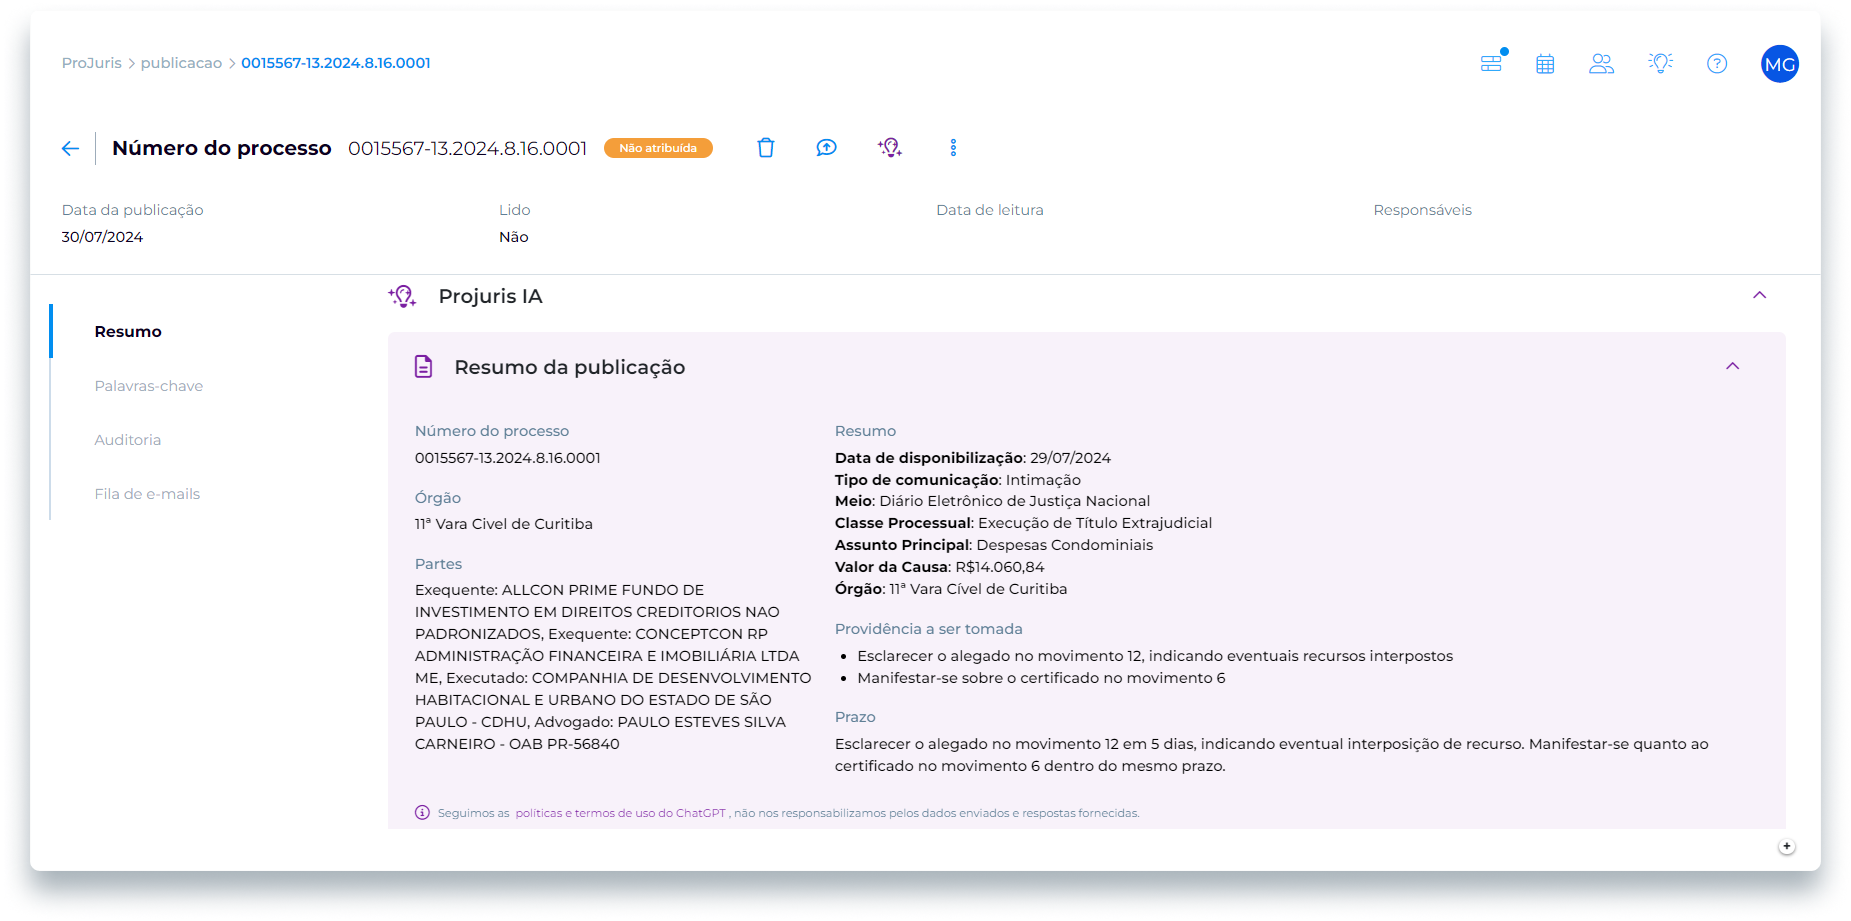1851x921 pixels.
Task: Click the Não atribuída status badge
Action: 658,147
